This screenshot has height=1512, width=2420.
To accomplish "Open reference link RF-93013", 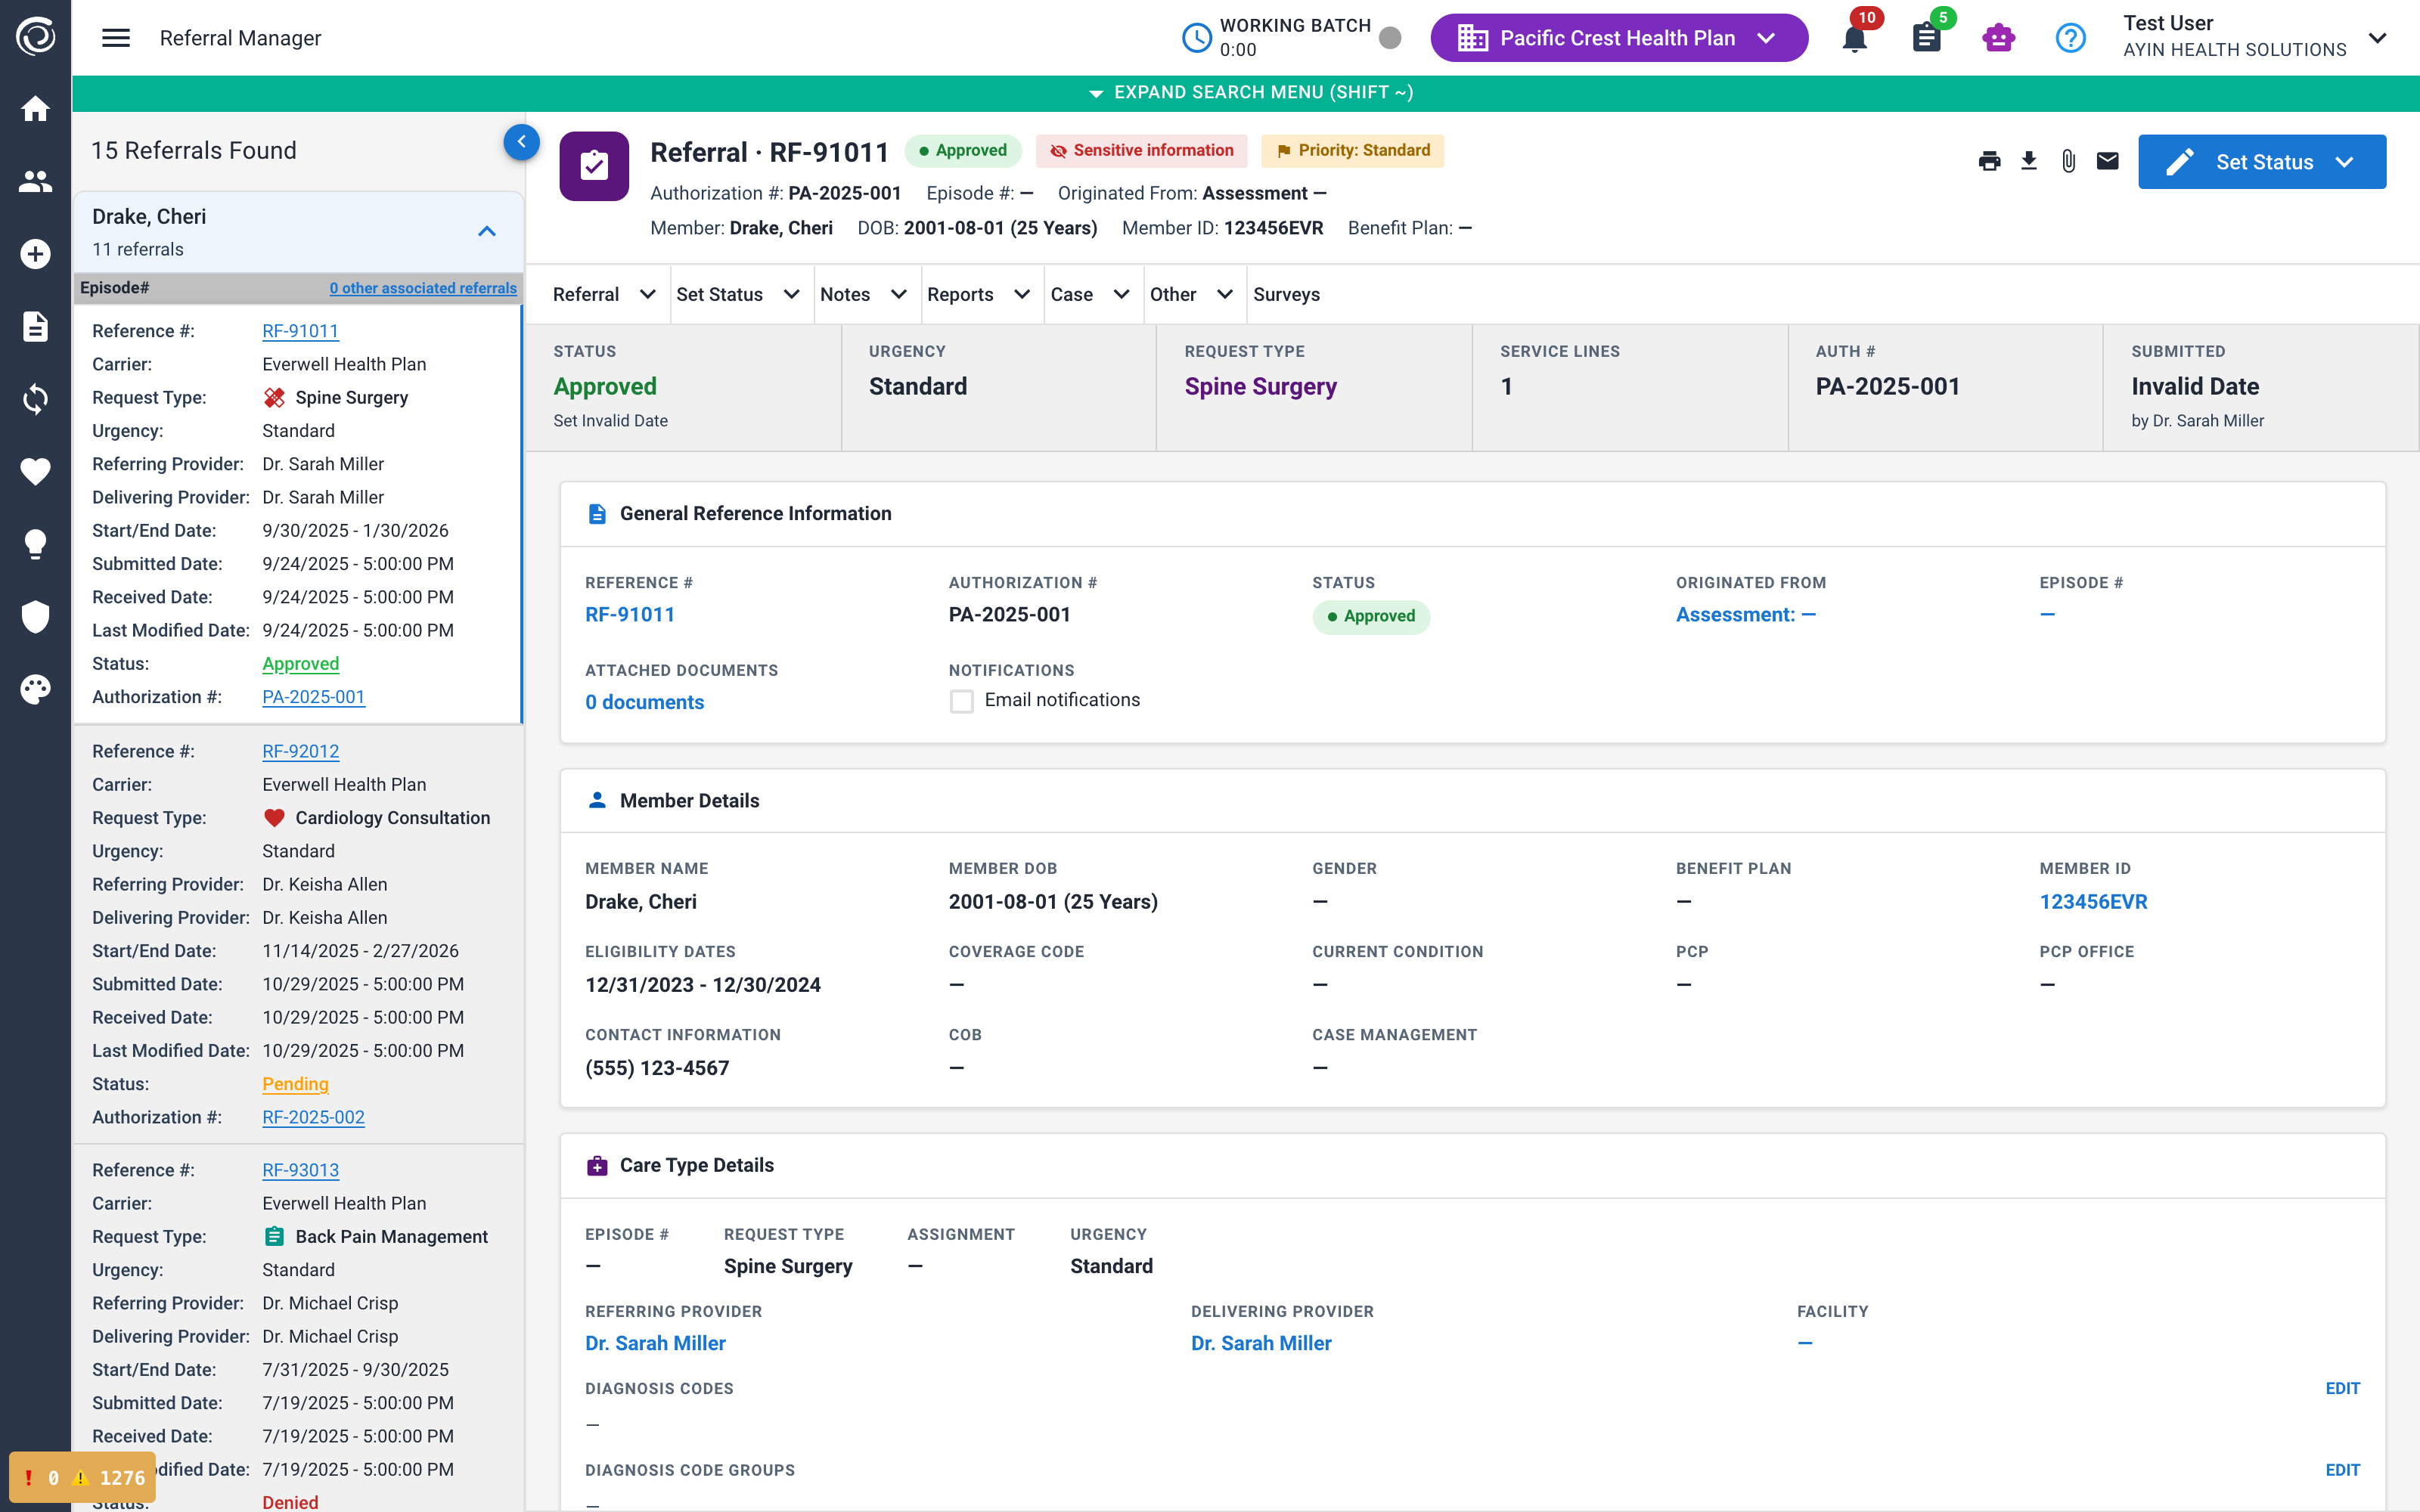I will [x=300, y=1170].
